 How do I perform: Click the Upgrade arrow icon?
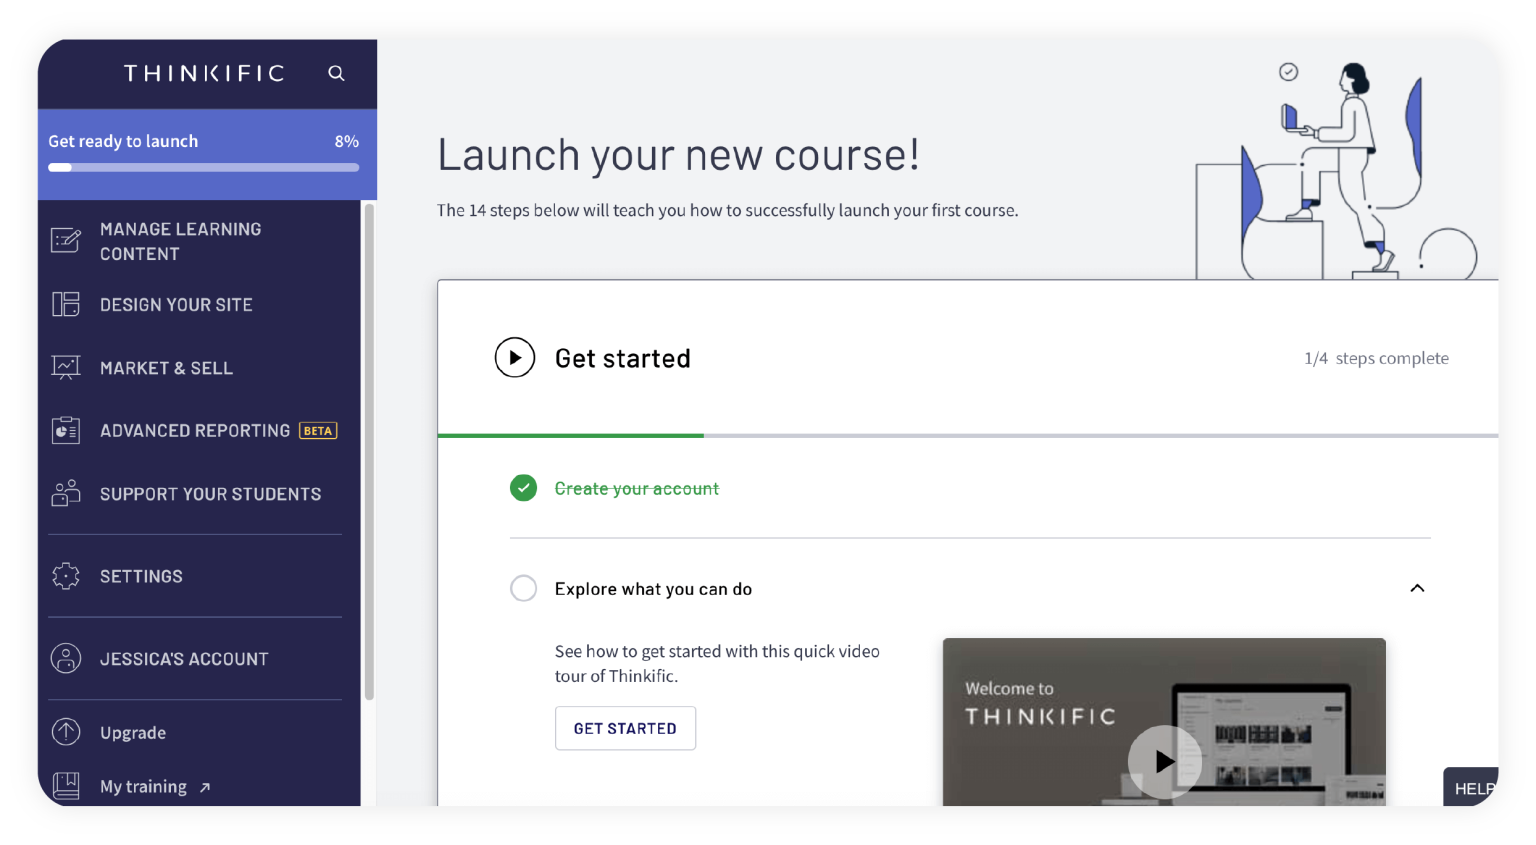click(65, 732)
